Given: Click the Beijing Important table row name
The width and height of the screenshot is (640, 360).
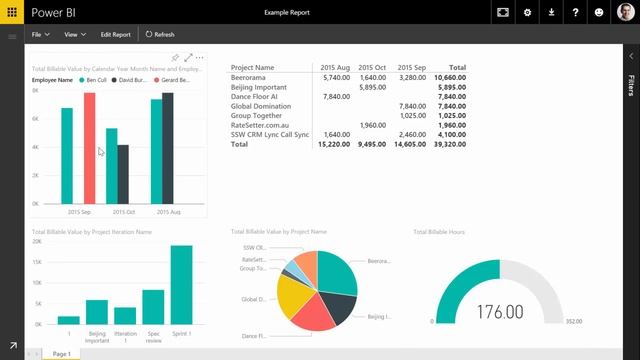Looking at the screenshot, I should click(x=259, y=87).
